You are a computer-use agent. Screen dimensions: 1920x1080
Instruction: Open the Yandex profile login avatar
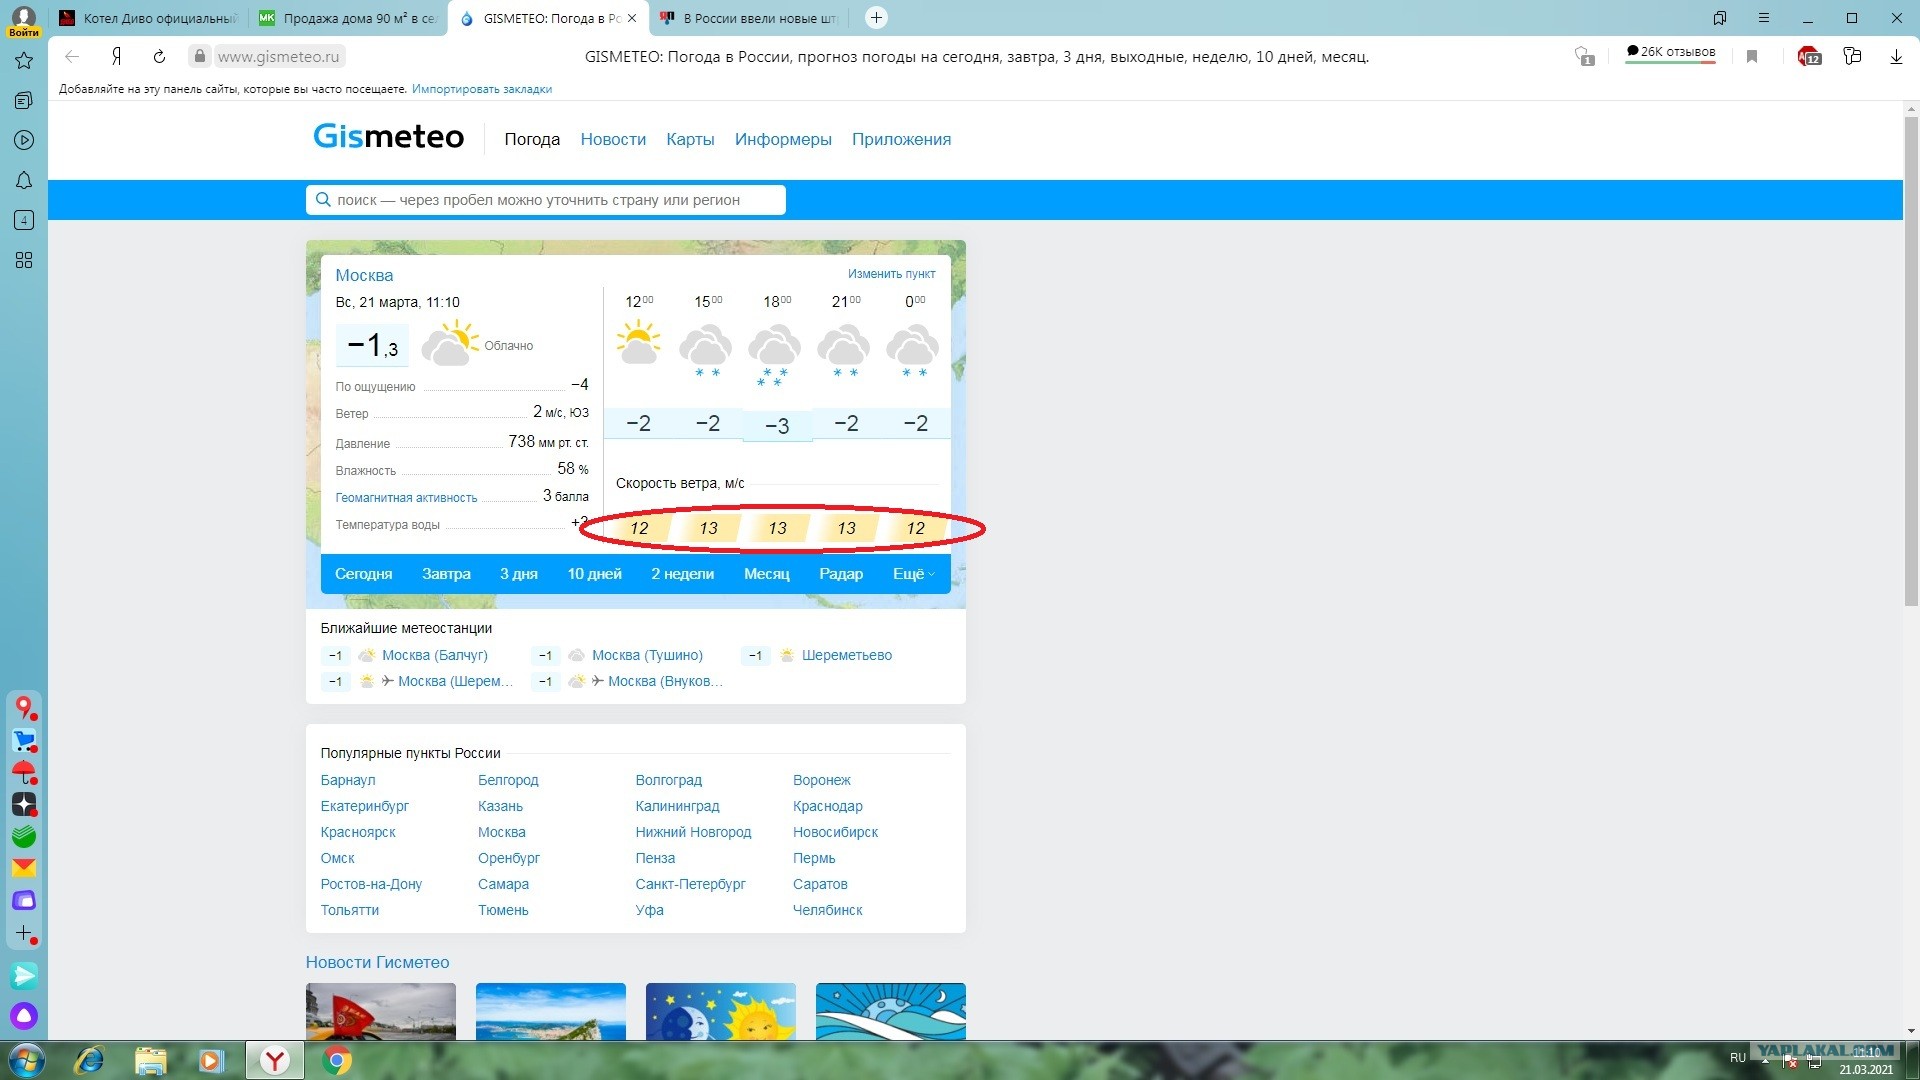[24, 20]
